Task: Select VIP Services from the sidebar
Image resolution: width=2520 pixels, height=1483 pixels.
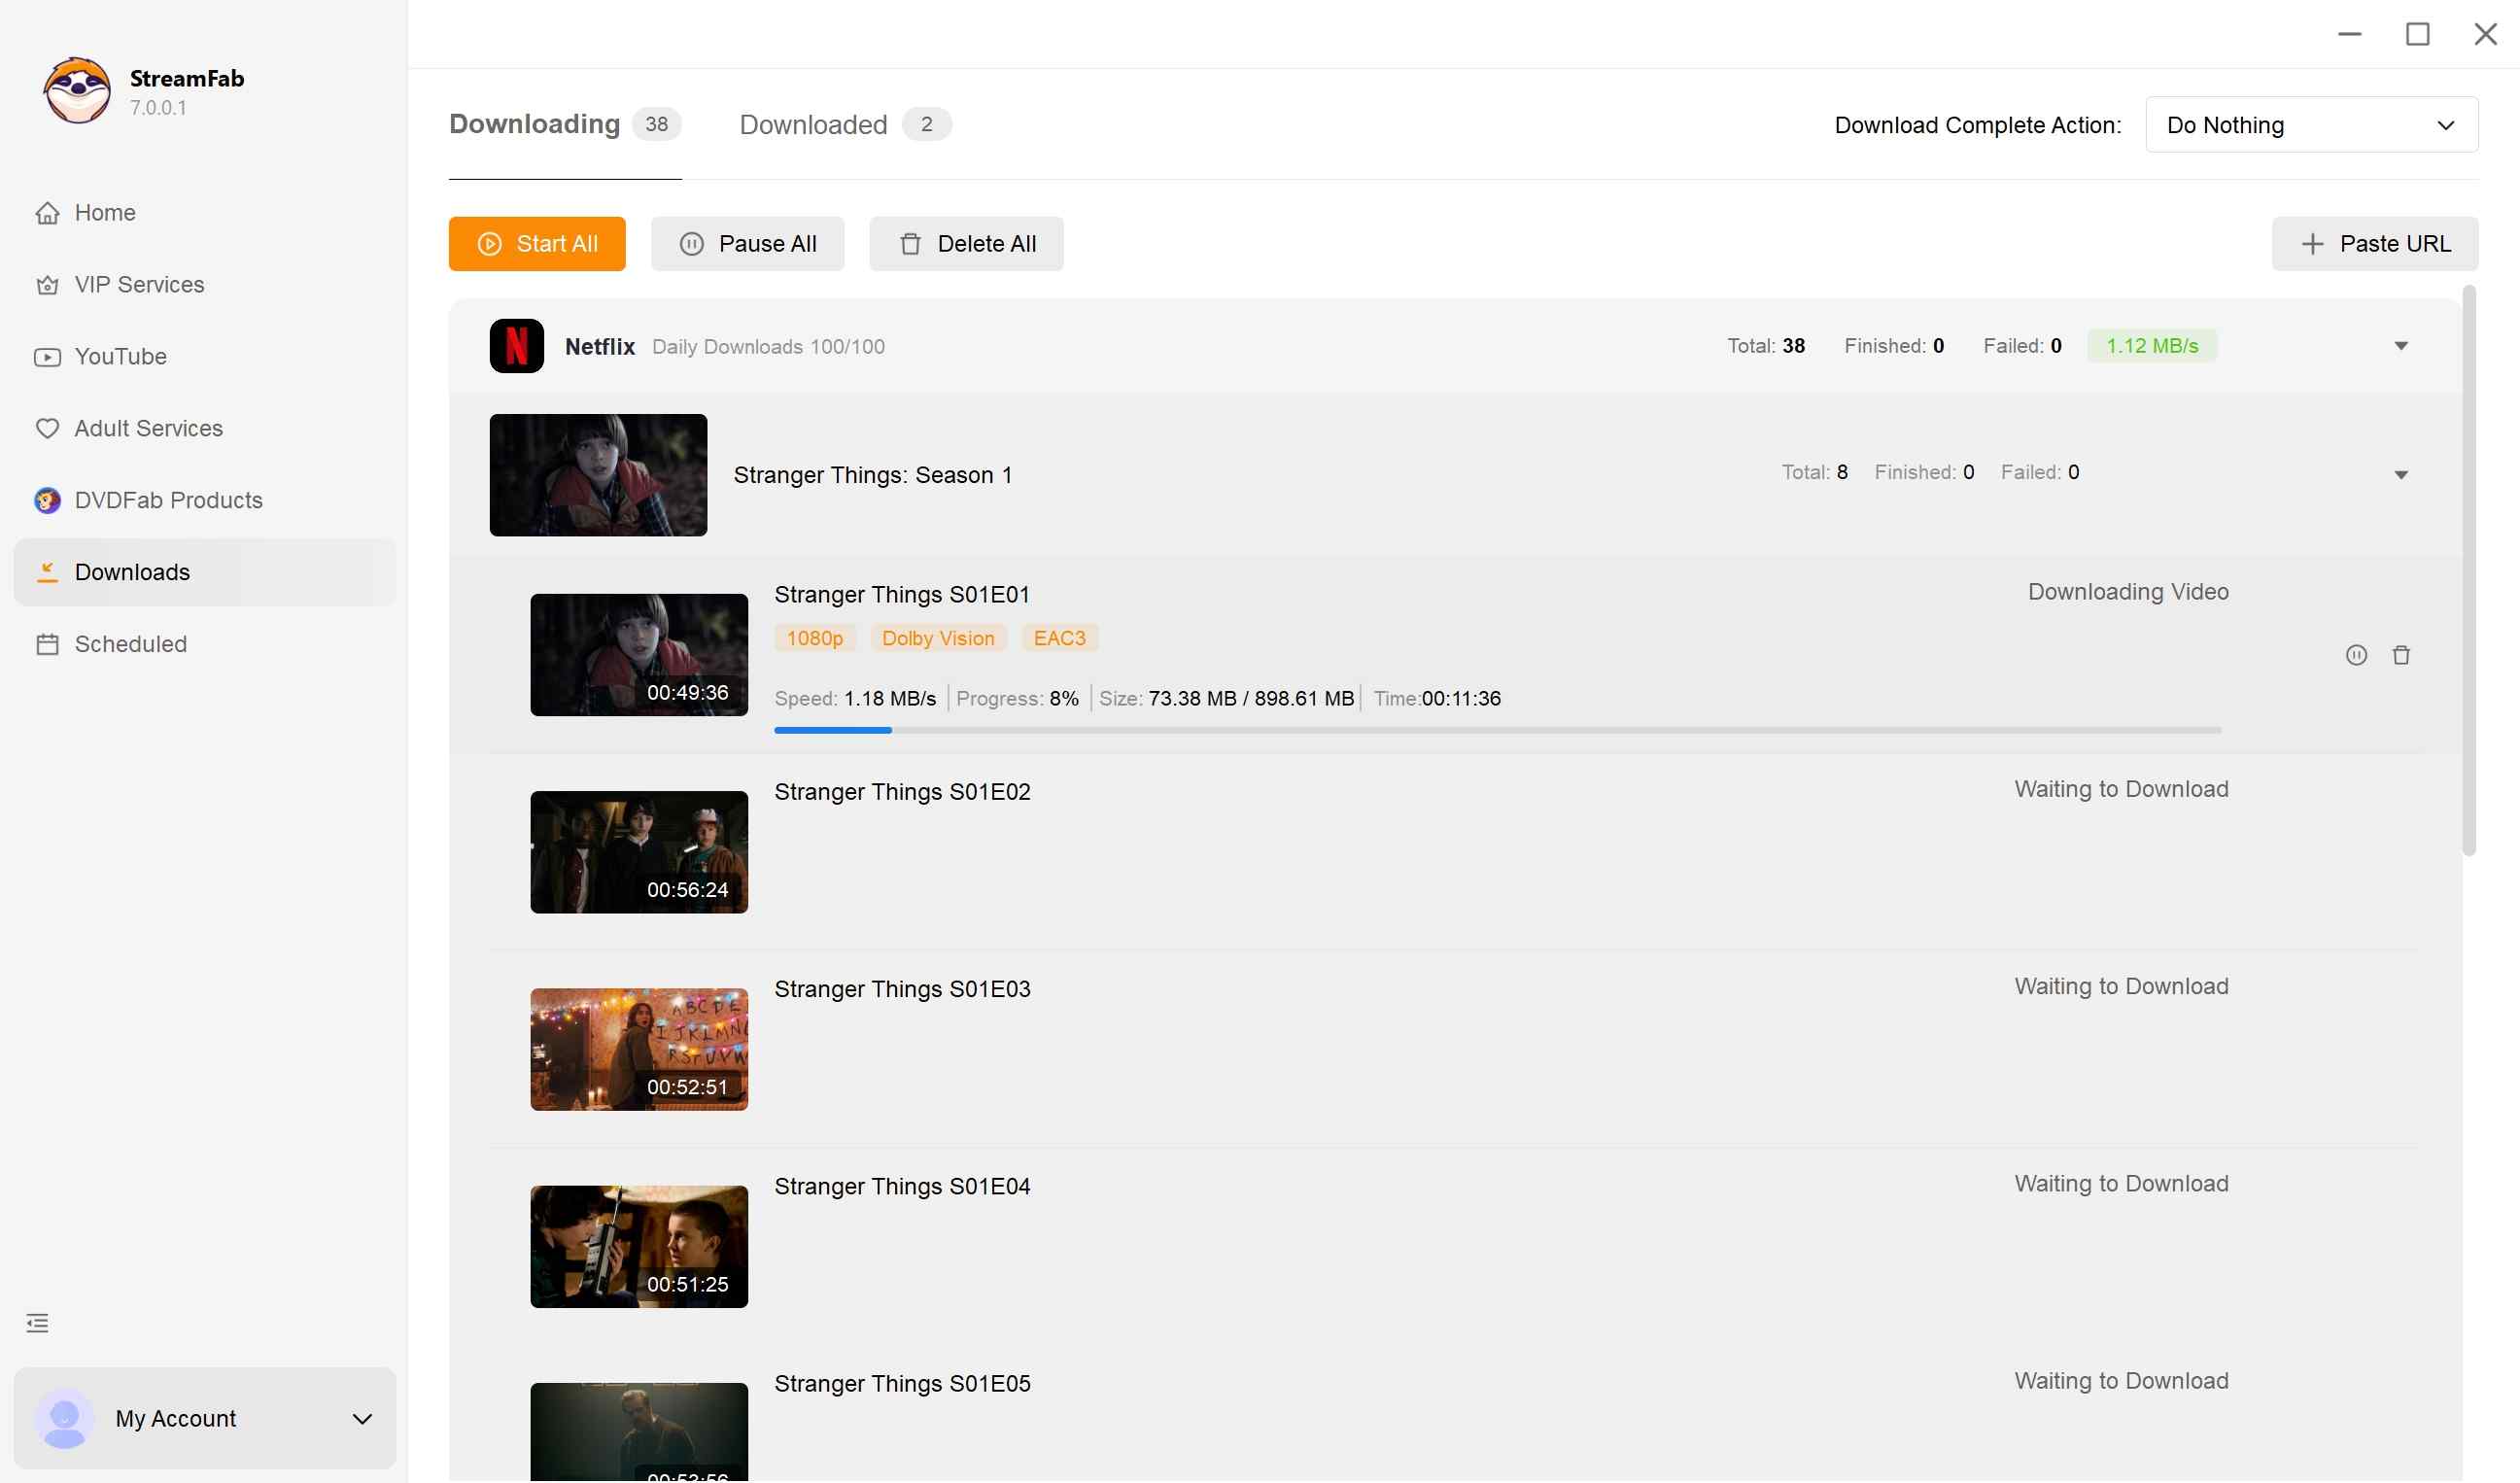Action: pyautogui.click(x=139, y=284)
